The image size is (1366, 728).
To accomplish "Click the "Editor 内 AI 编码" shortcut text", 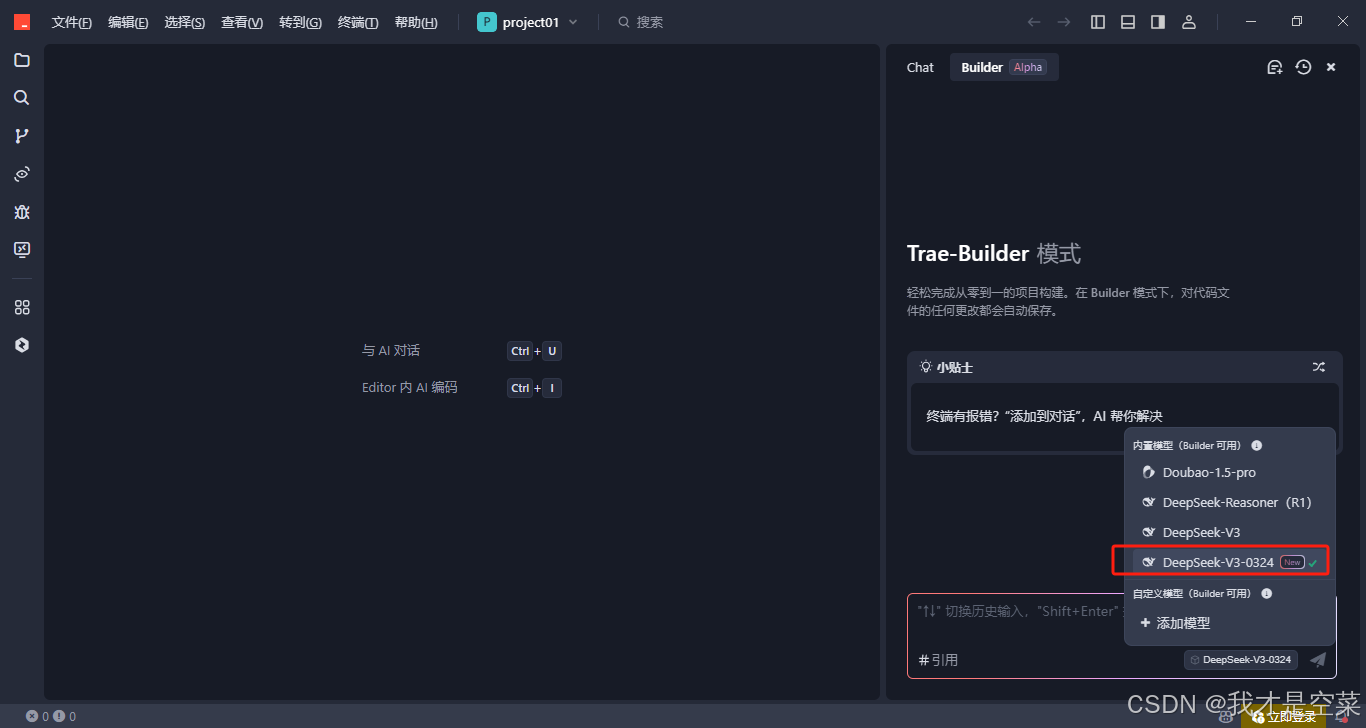I will point(410,388).
